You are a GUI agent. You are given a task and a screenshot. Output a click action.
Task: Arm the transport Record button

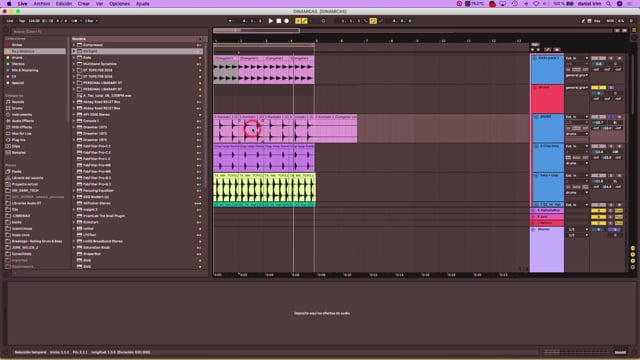click(287, 21)
